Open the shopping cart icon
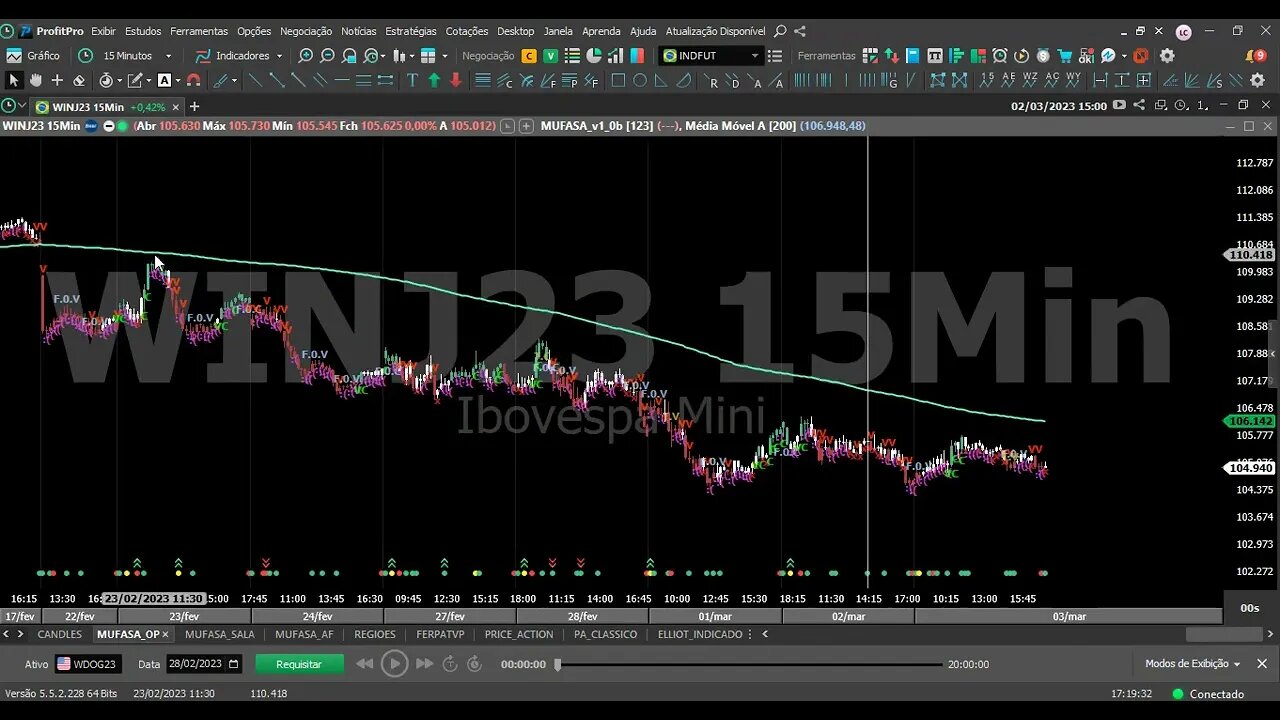Viewport: 1280px width, 720px height. tap(1065, 56)
